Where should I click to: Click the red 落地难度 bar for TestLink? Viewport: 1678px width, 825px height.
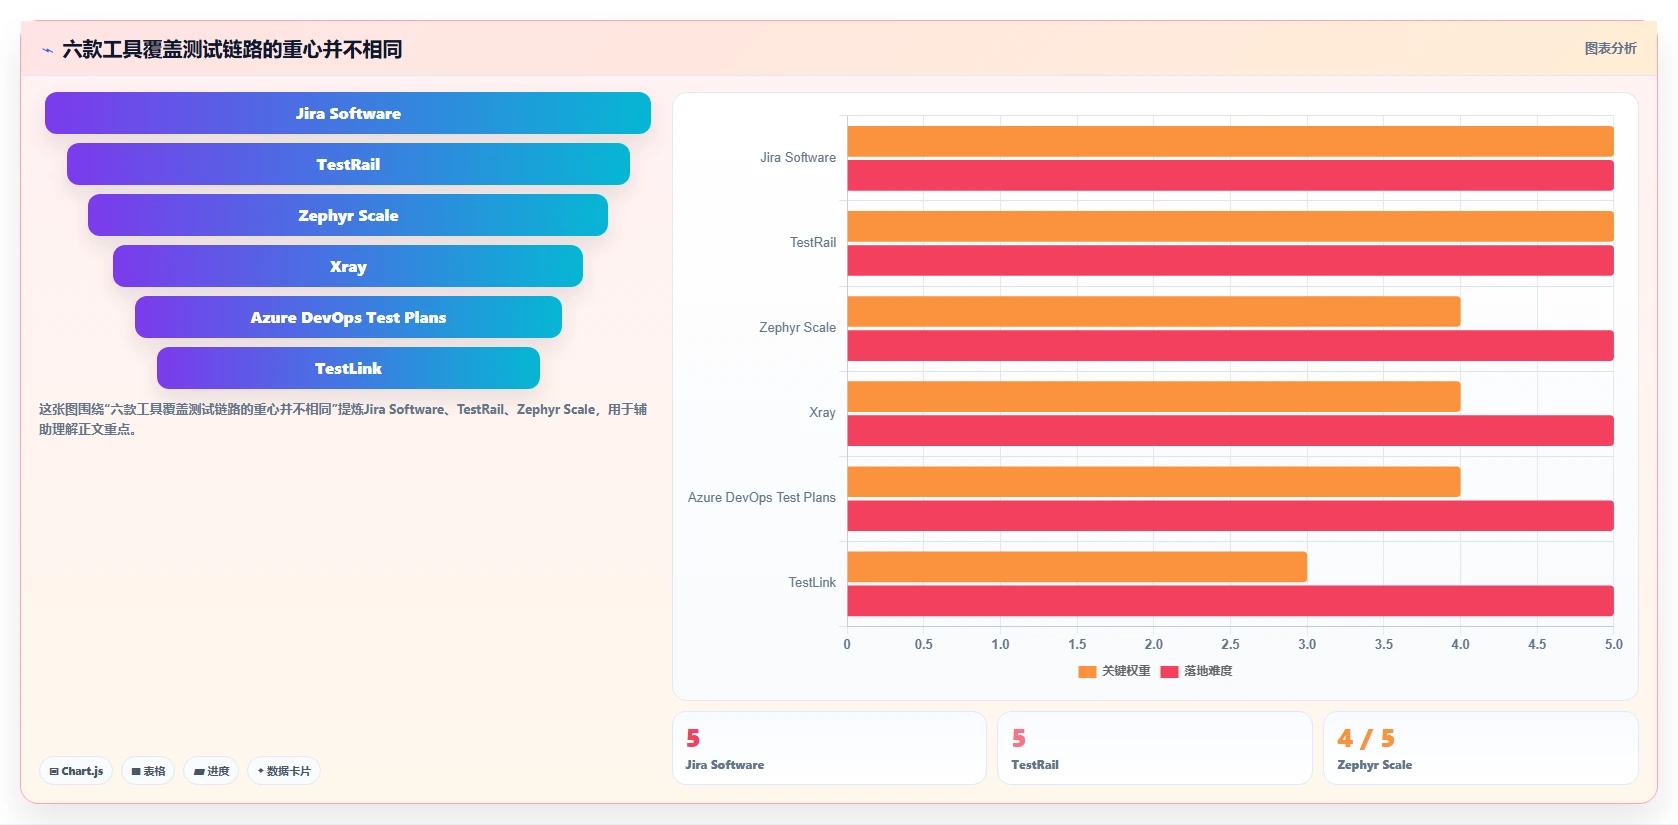click(1230, 600)
